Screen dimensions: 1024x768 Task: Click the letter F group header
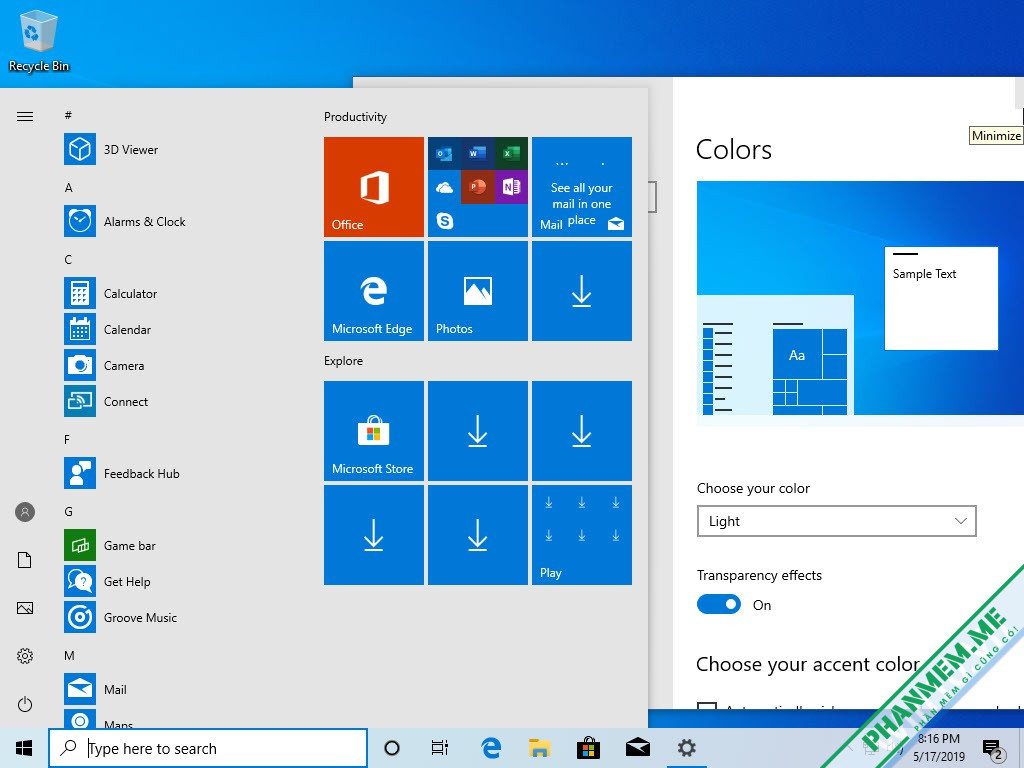(x=67, y=440)
